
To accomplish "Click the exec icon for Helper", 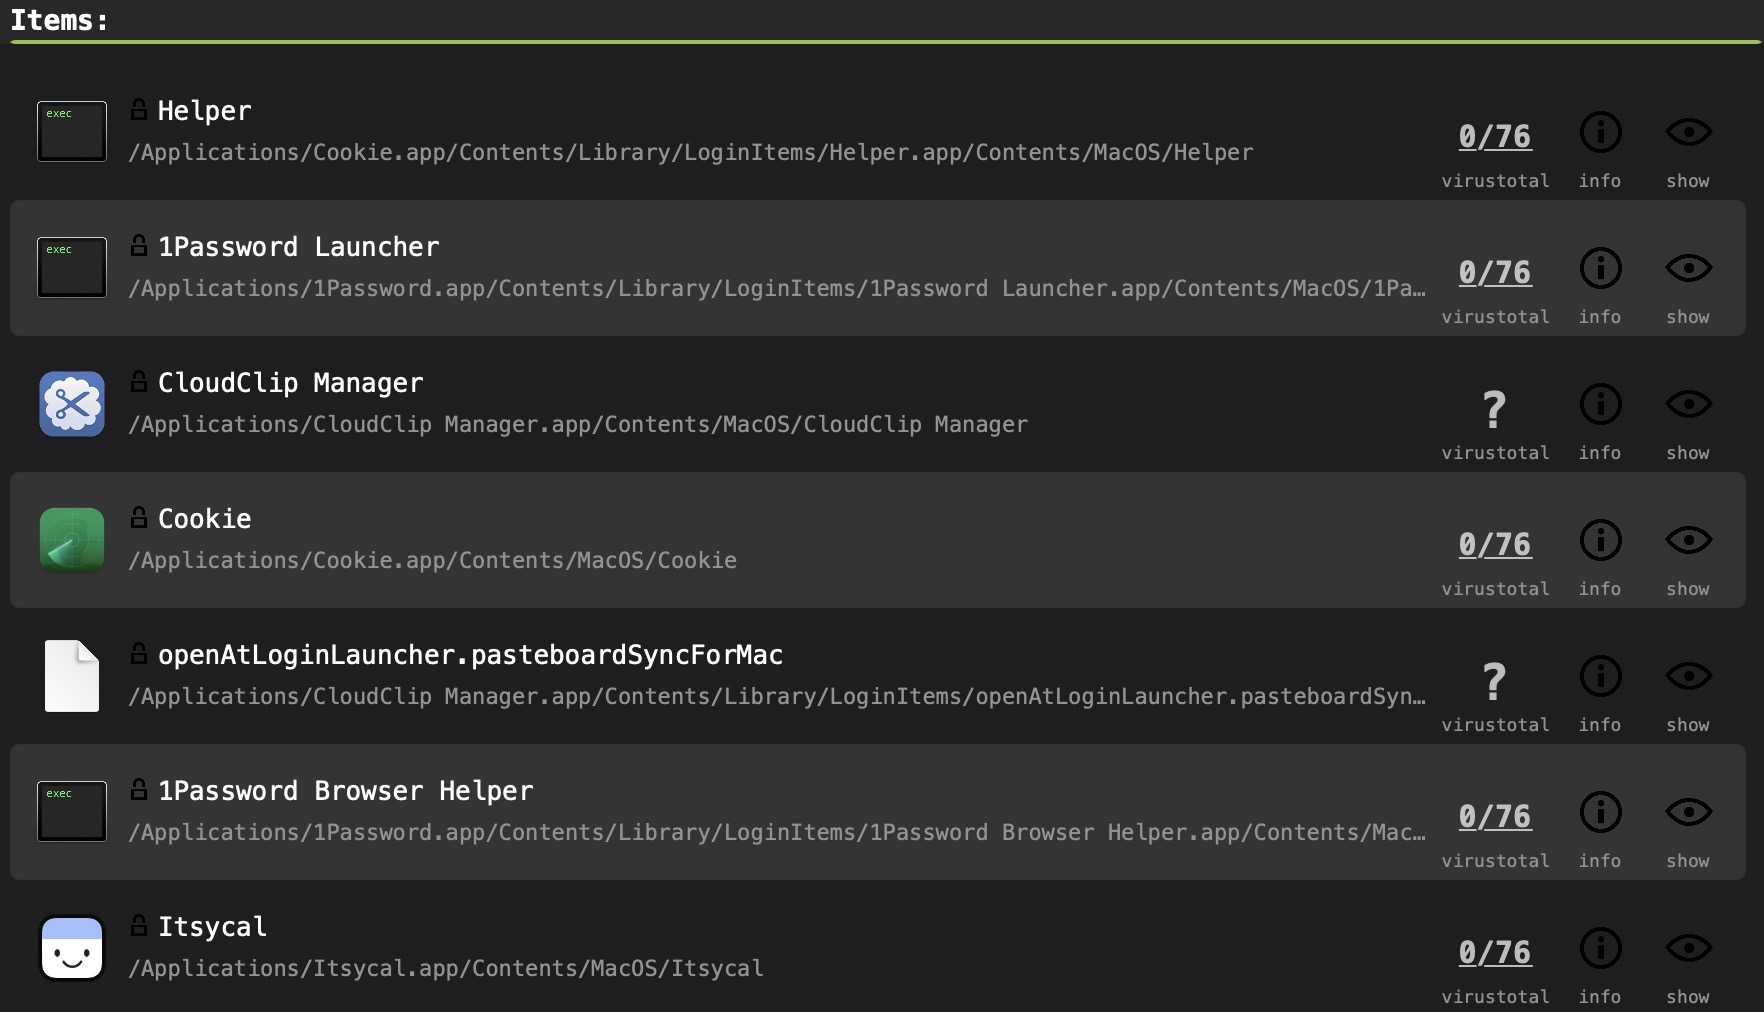I will tap(72, 131).
